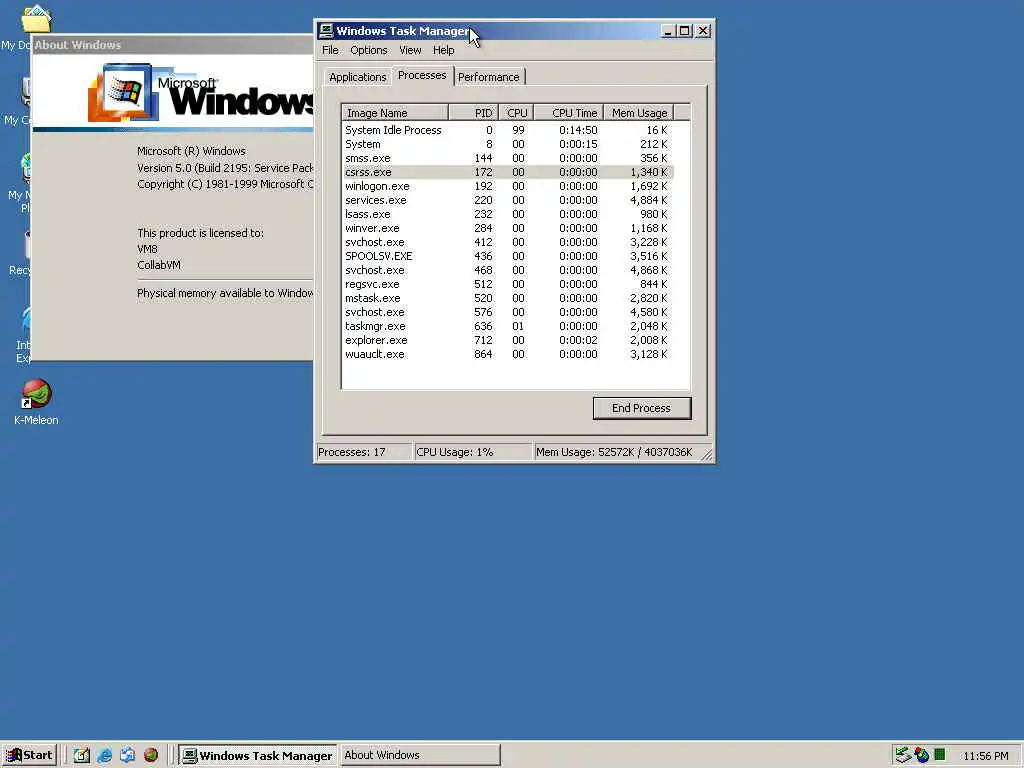Open the Start menu

pos(29,755)
